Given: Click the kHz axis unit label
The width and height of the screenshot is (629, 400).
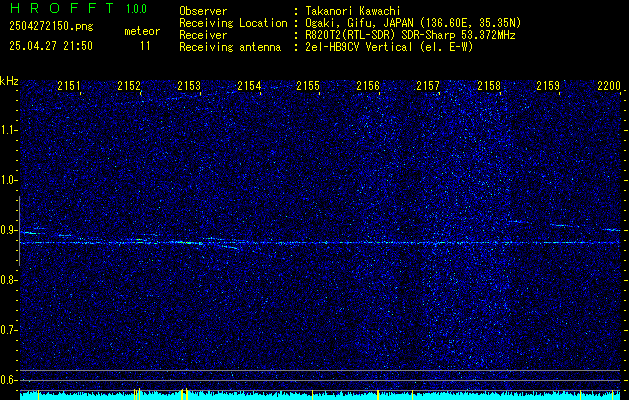Looking at the screenshot, I should [x=9, y=81].
